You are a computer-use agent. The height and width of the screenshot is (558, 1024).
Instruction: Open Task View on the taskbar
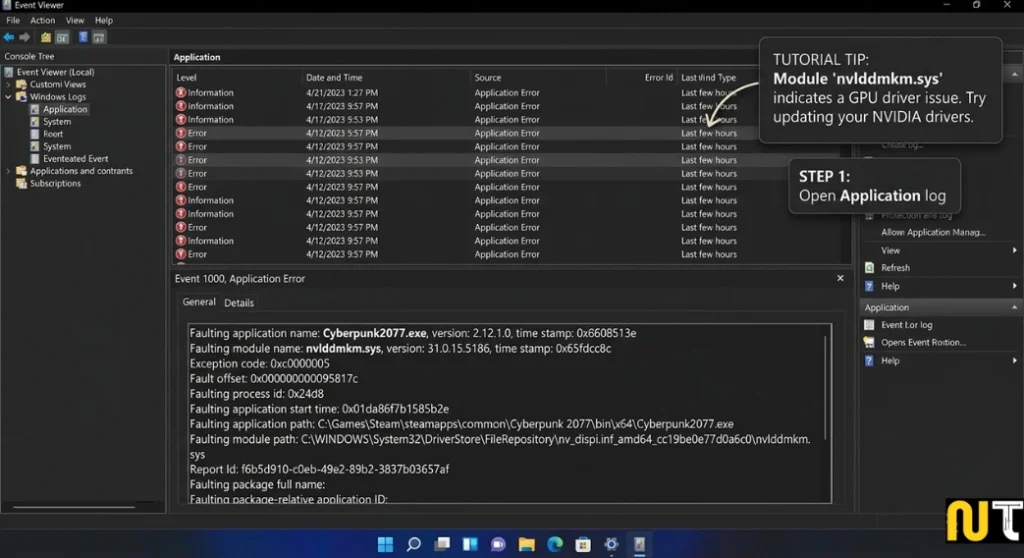point(442,544)
